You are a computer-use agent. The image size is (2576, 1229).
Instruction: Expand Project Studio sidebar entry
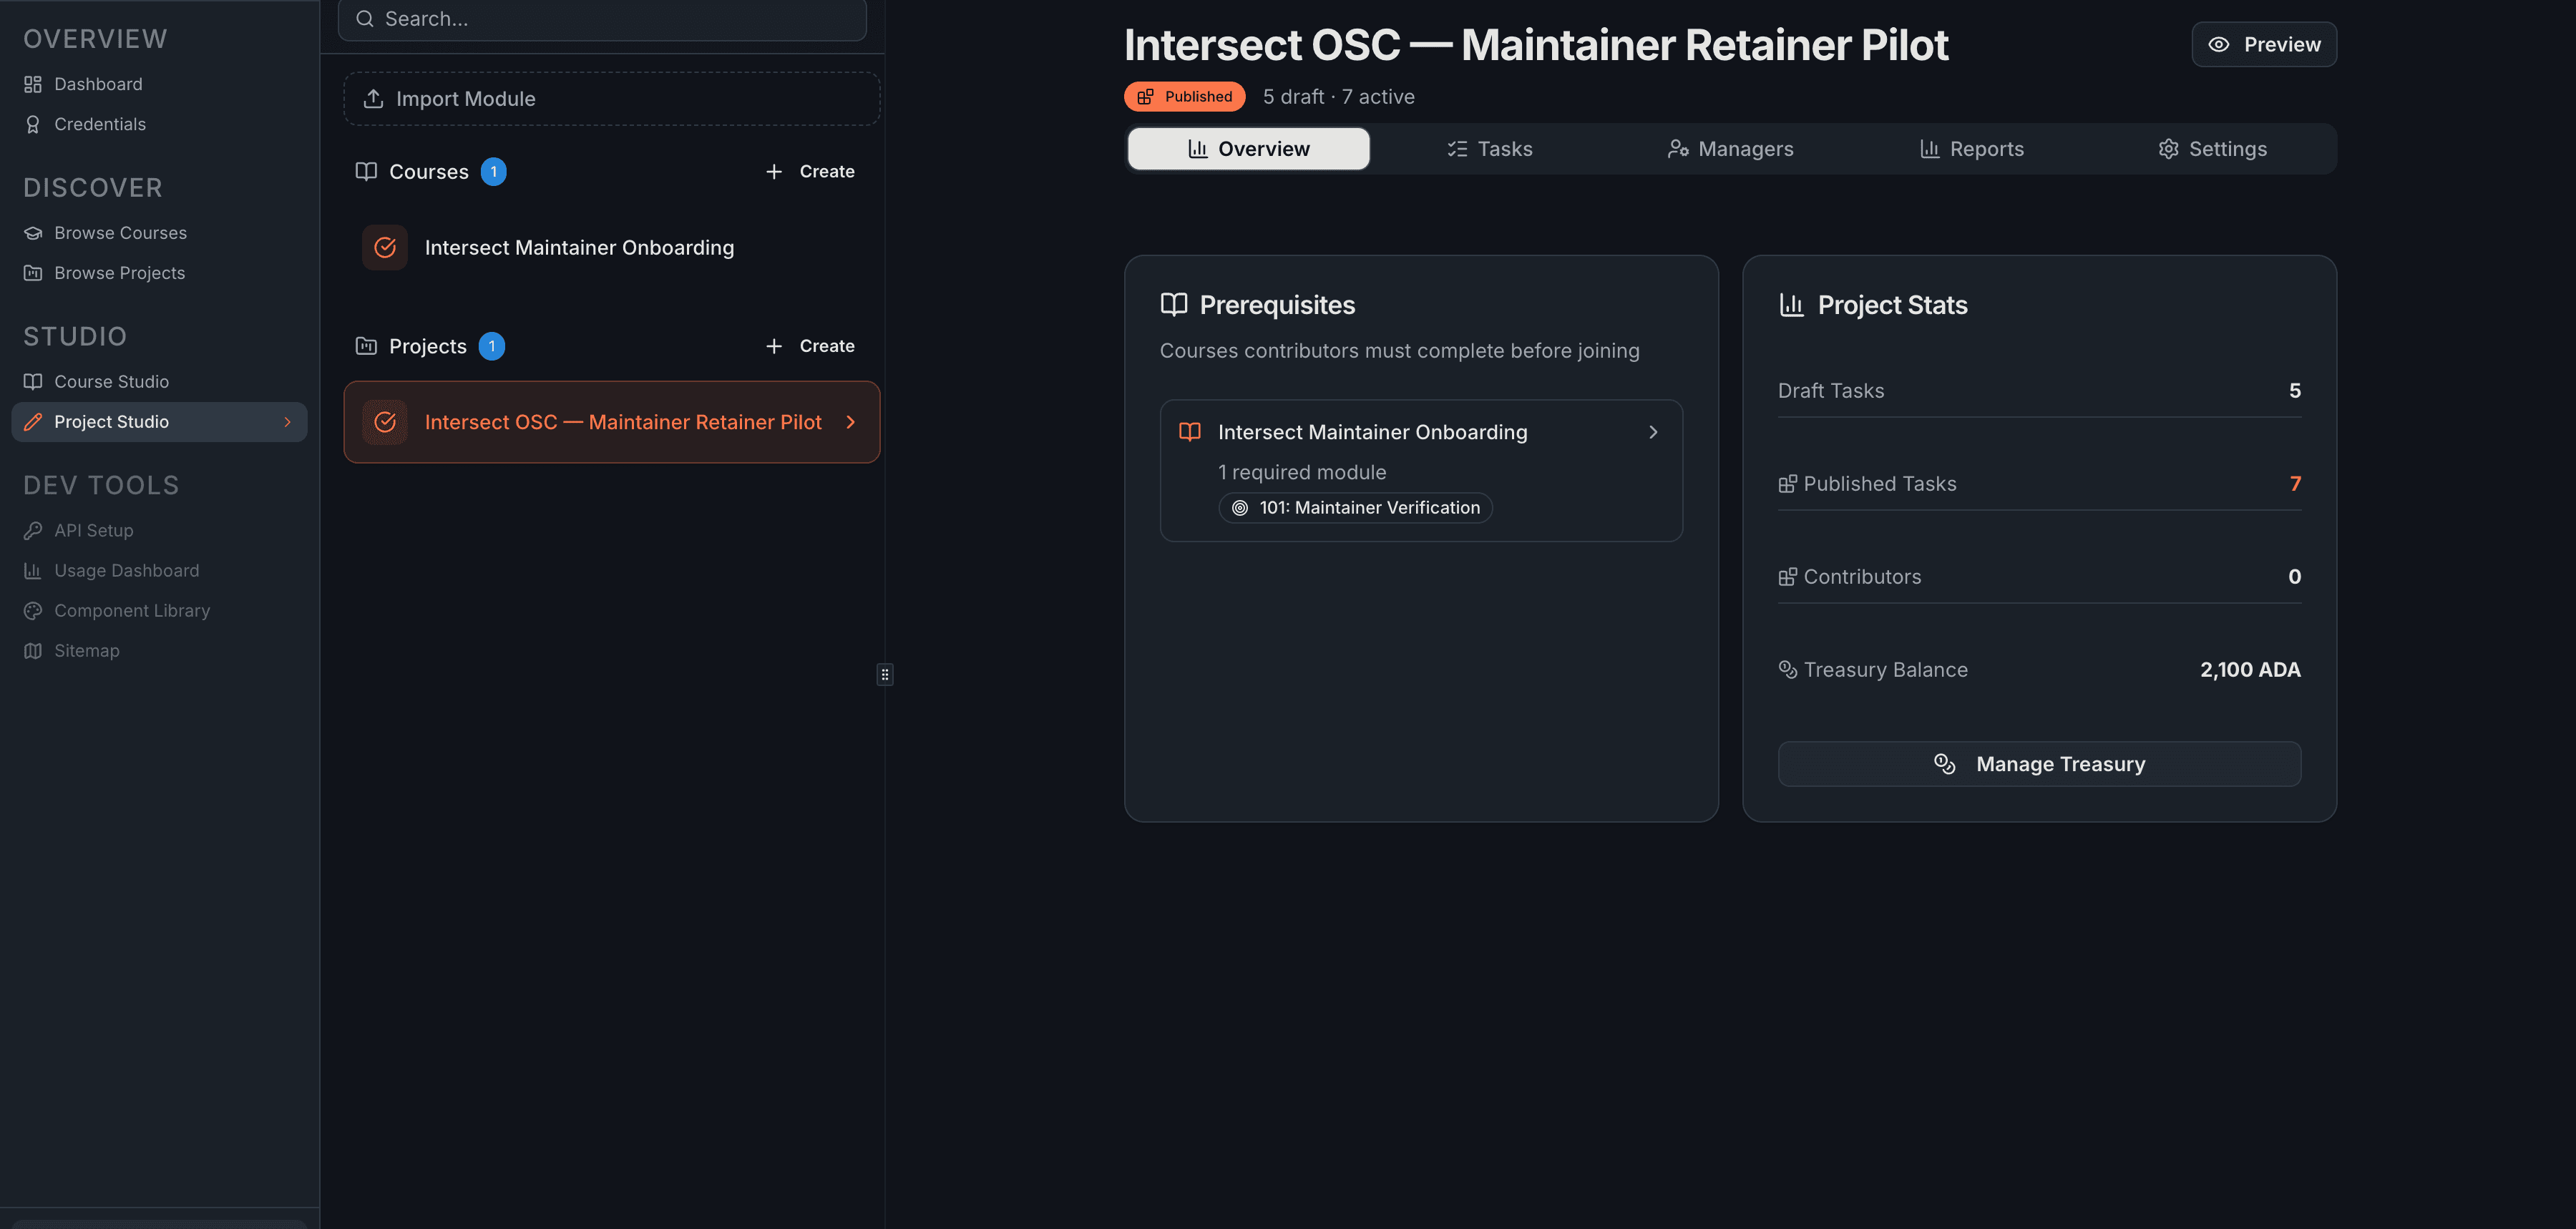point(289,421)
